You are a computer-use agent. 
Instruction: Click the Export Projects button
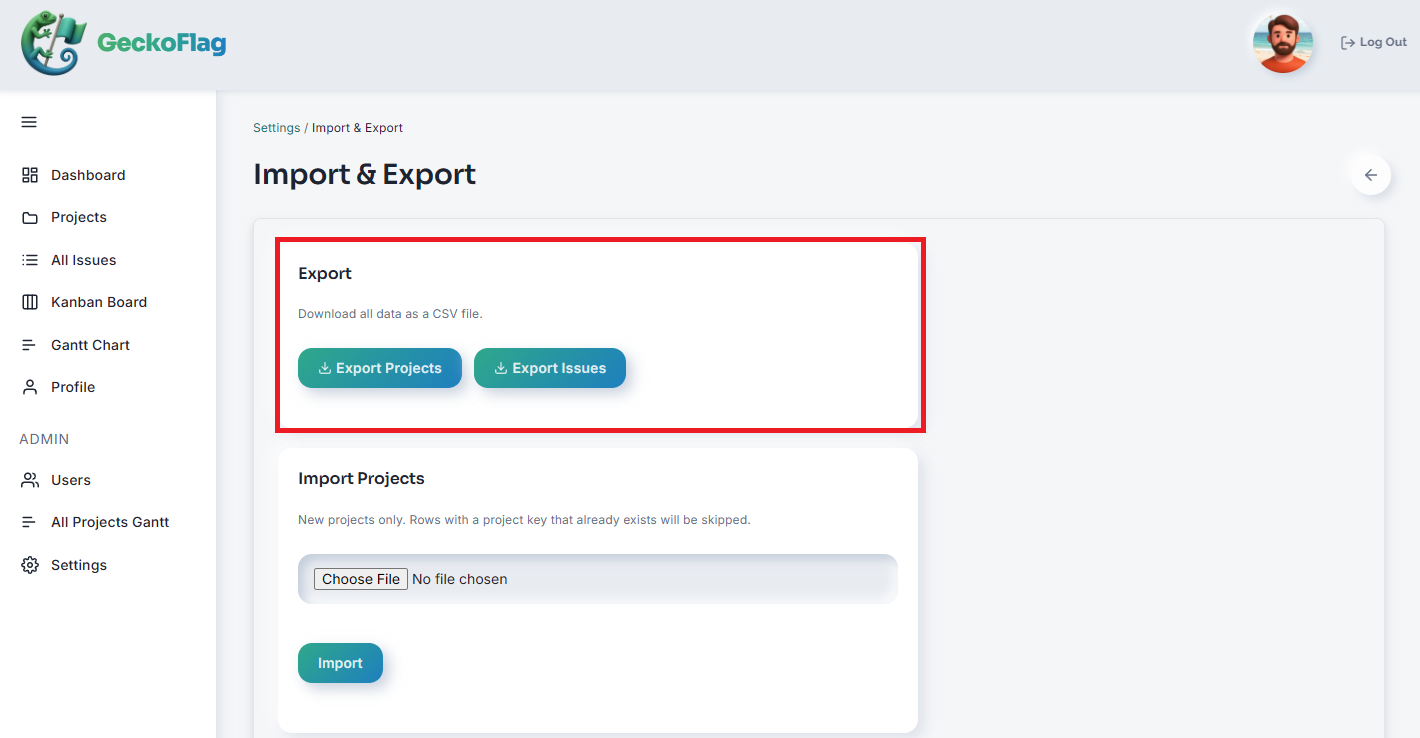(x=380, y=368)
